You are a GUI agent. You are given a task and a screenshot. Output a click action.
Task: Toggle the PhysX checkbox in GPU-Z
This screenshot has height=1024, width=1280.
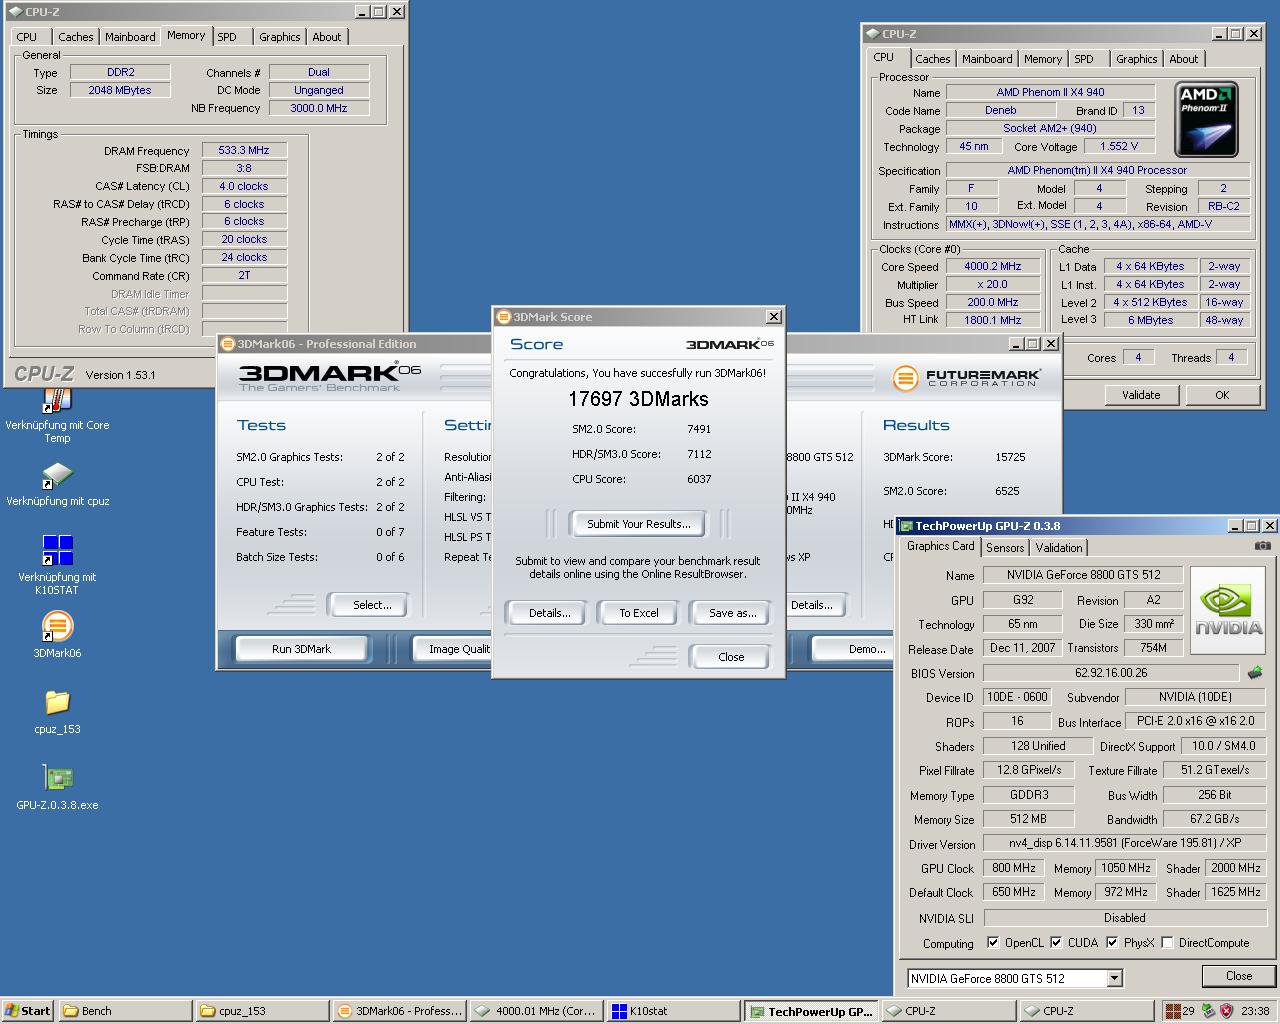(x=1112, y=942)
